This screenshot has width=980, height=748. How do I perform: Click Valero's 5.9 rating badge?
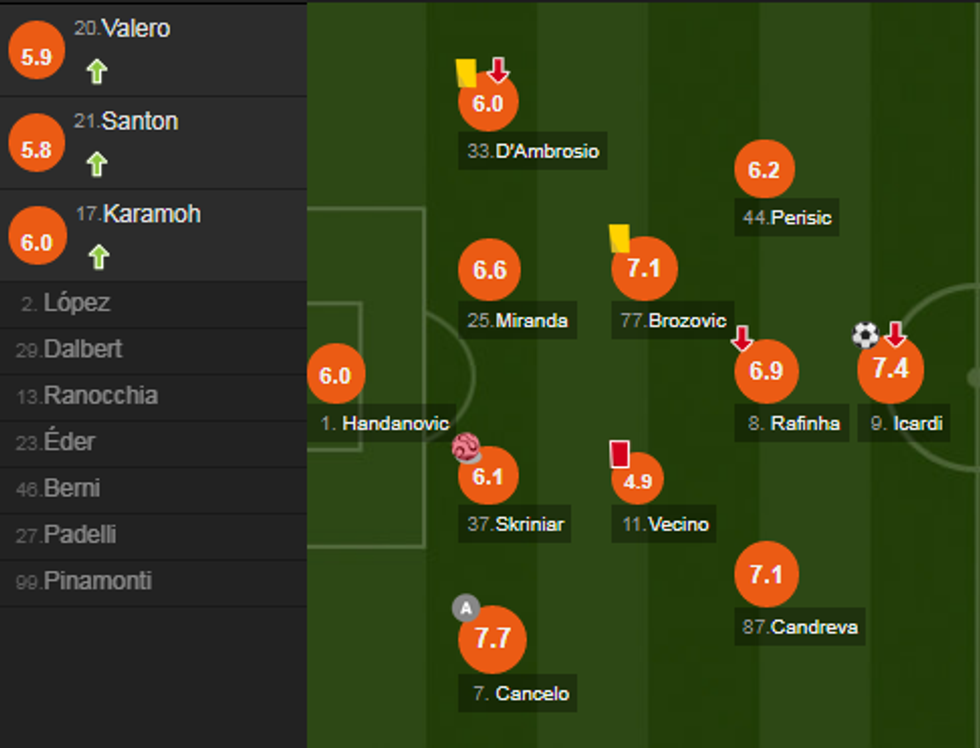click(36, 57)
